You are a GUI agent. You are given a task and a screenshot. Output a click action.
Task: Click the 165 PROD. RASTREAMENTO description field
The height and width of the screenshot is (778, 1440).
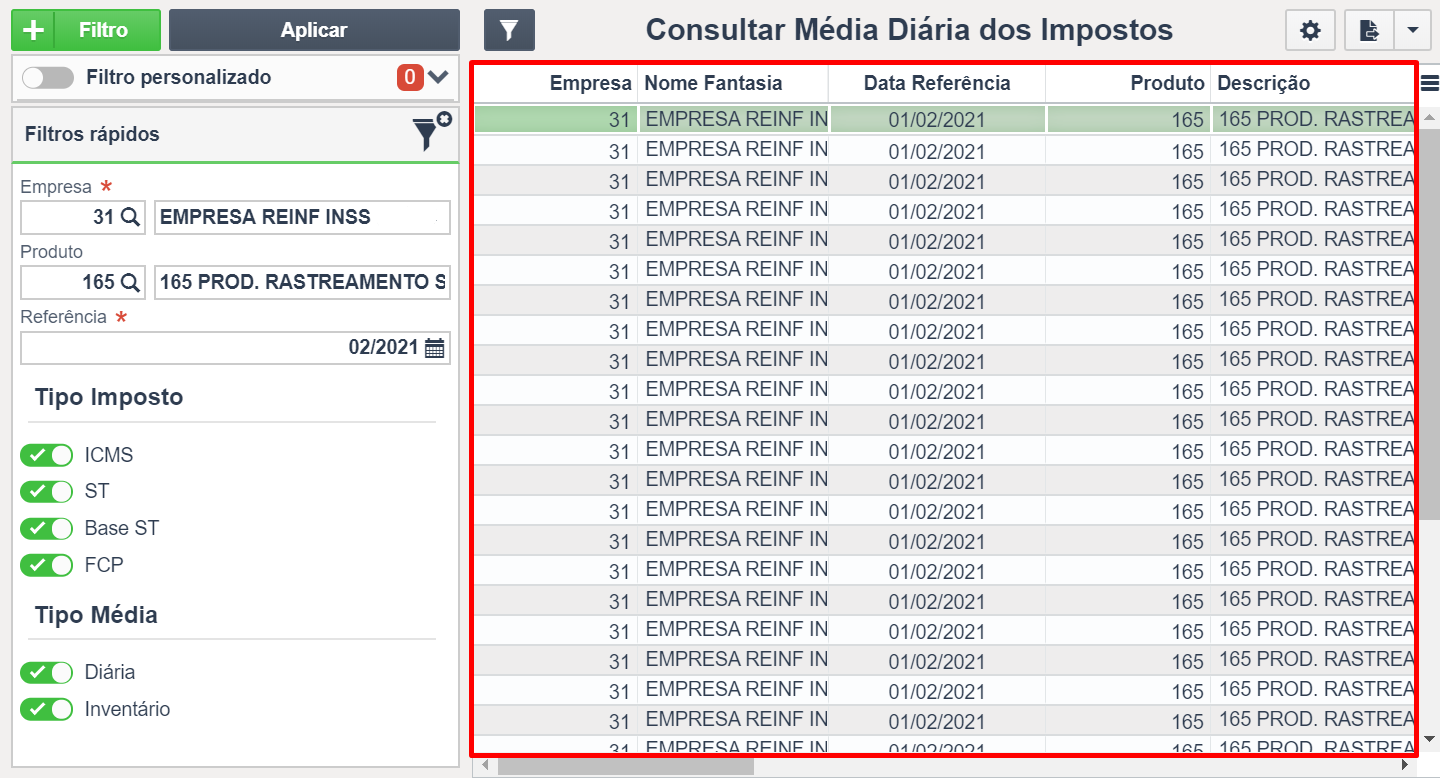pyautogui.click(x=302, y=282)
